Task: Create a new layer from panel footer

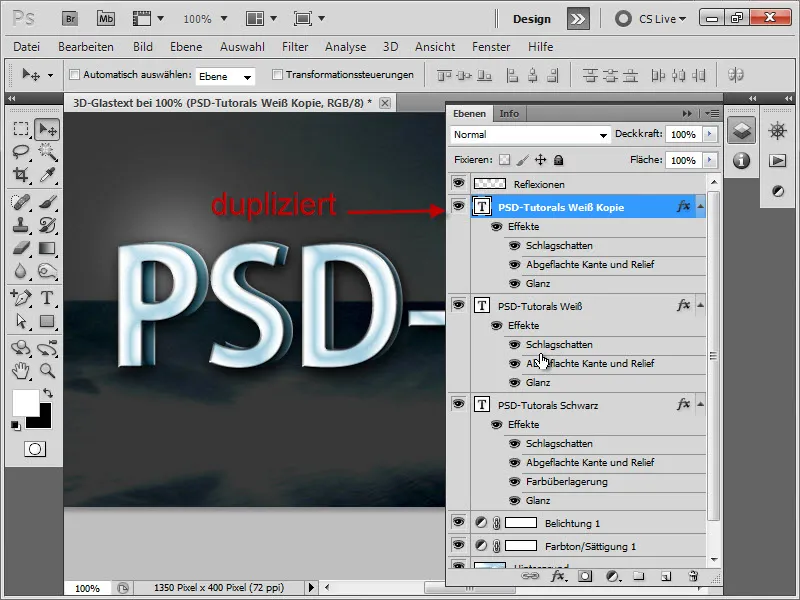Action: coord(666,577)
